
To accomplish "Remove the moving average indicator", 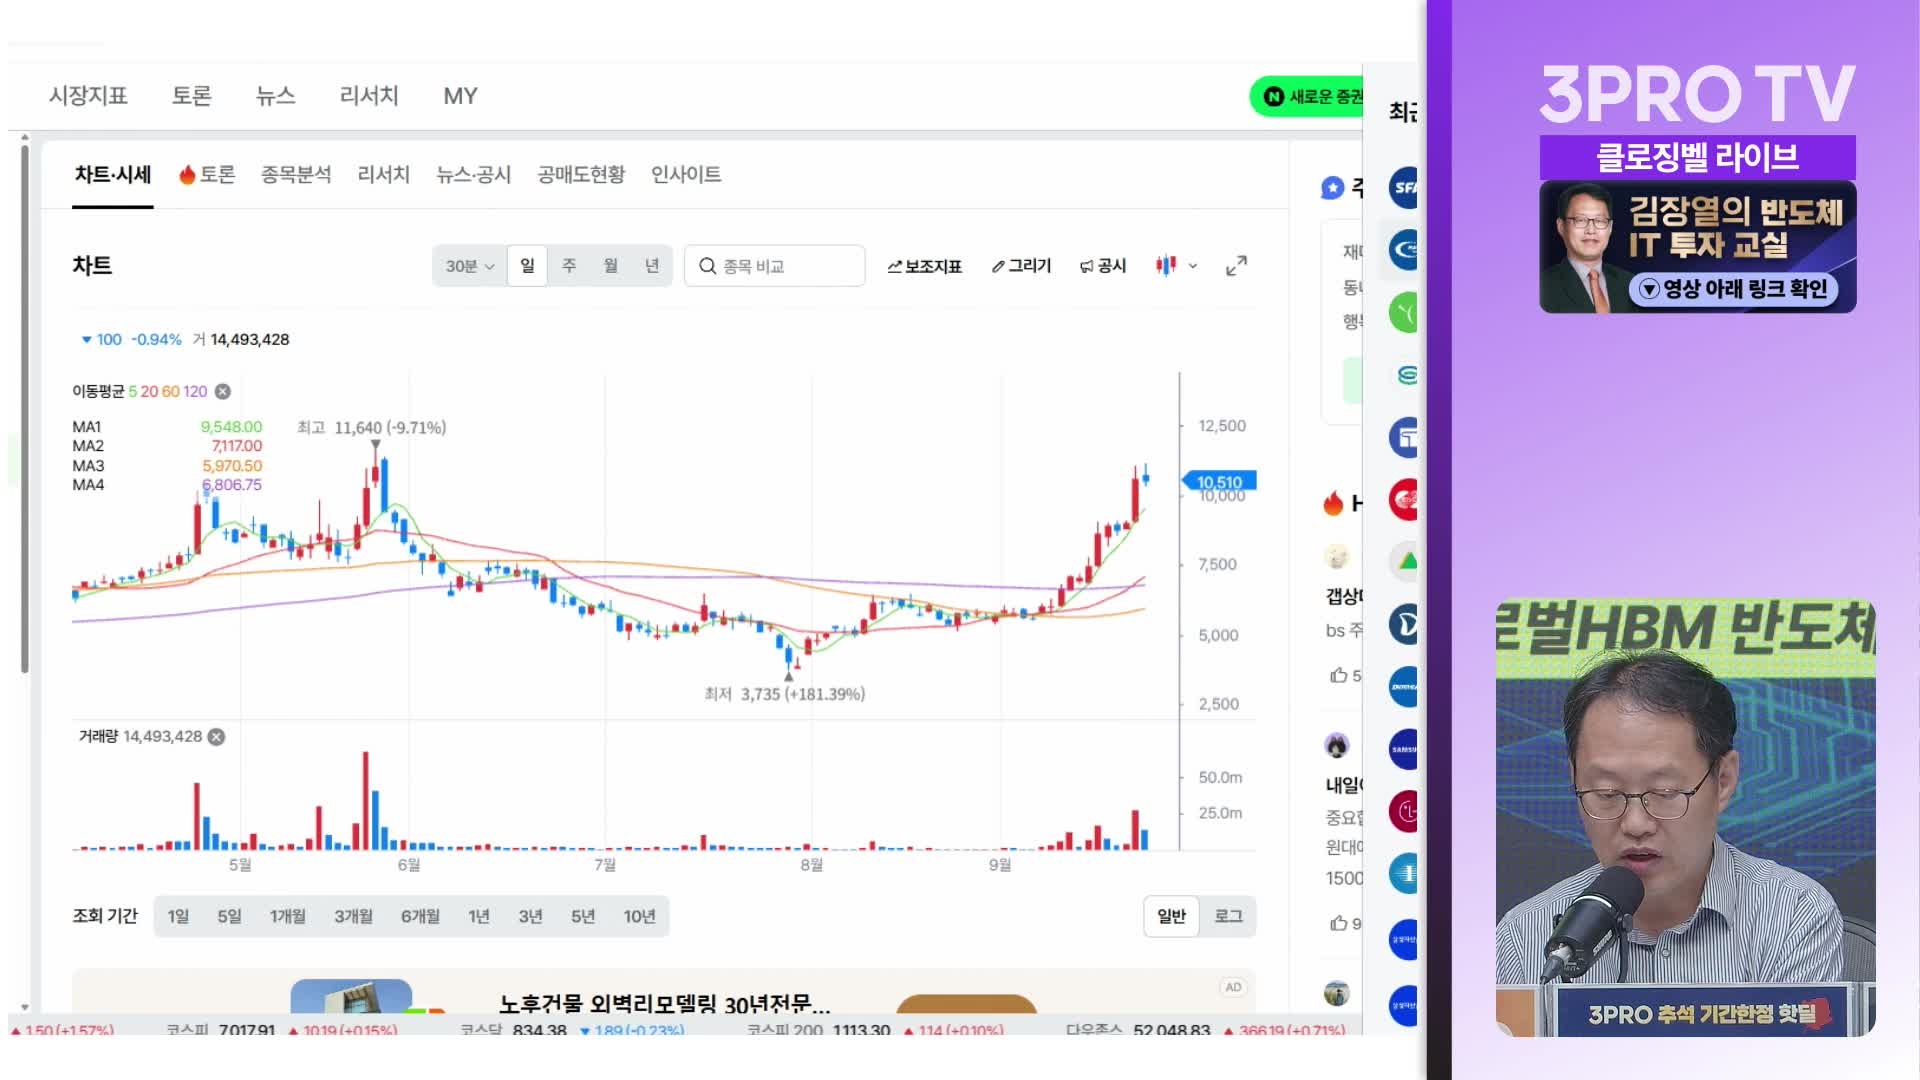I will click(x=223, y=391).
